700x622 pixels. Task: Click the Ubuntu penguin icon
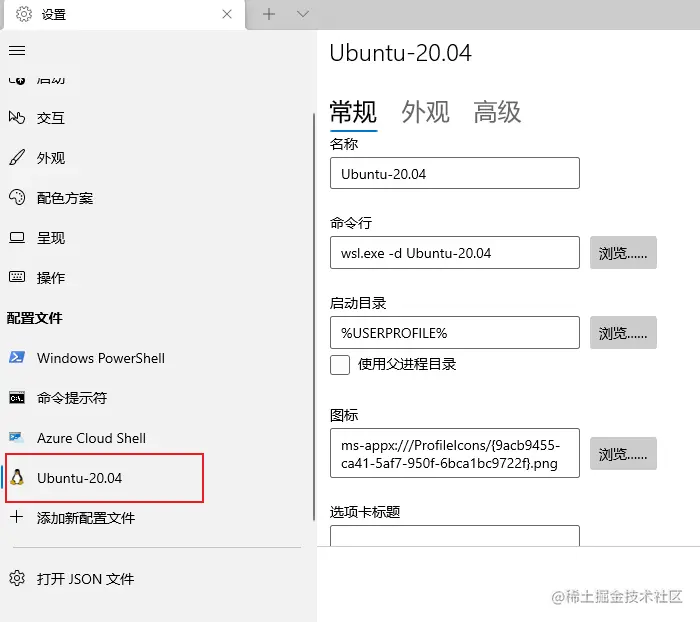click(x=17, y=478)
